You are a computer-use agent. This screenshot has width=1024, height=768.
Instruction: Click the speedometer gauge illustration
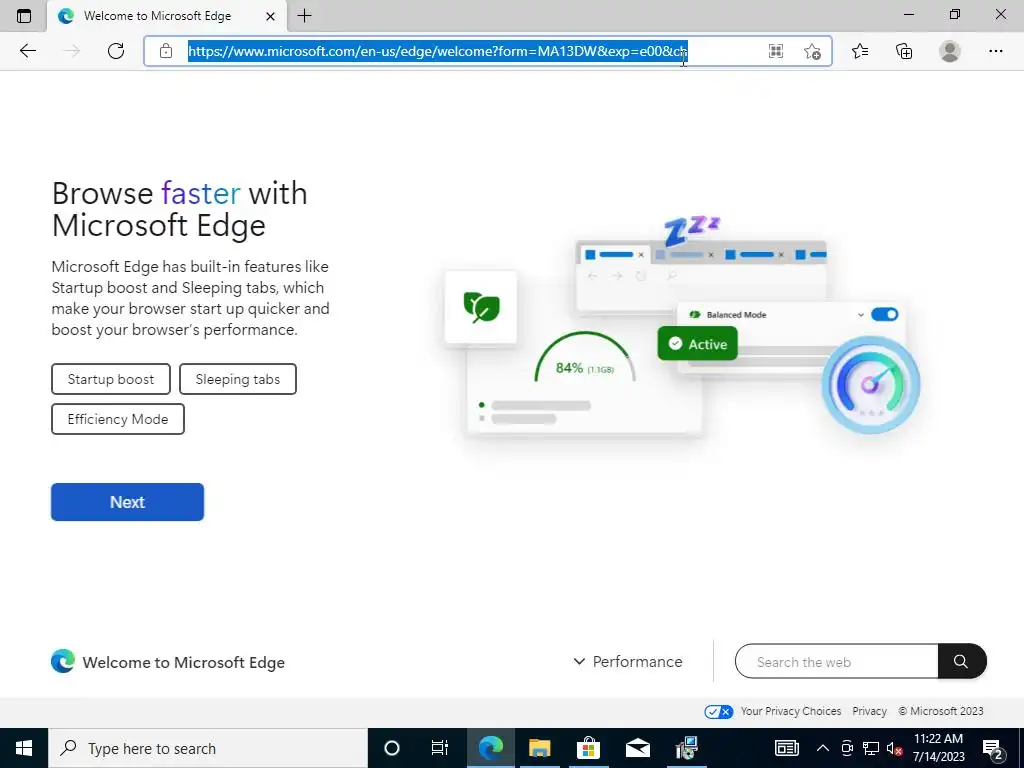871,385
